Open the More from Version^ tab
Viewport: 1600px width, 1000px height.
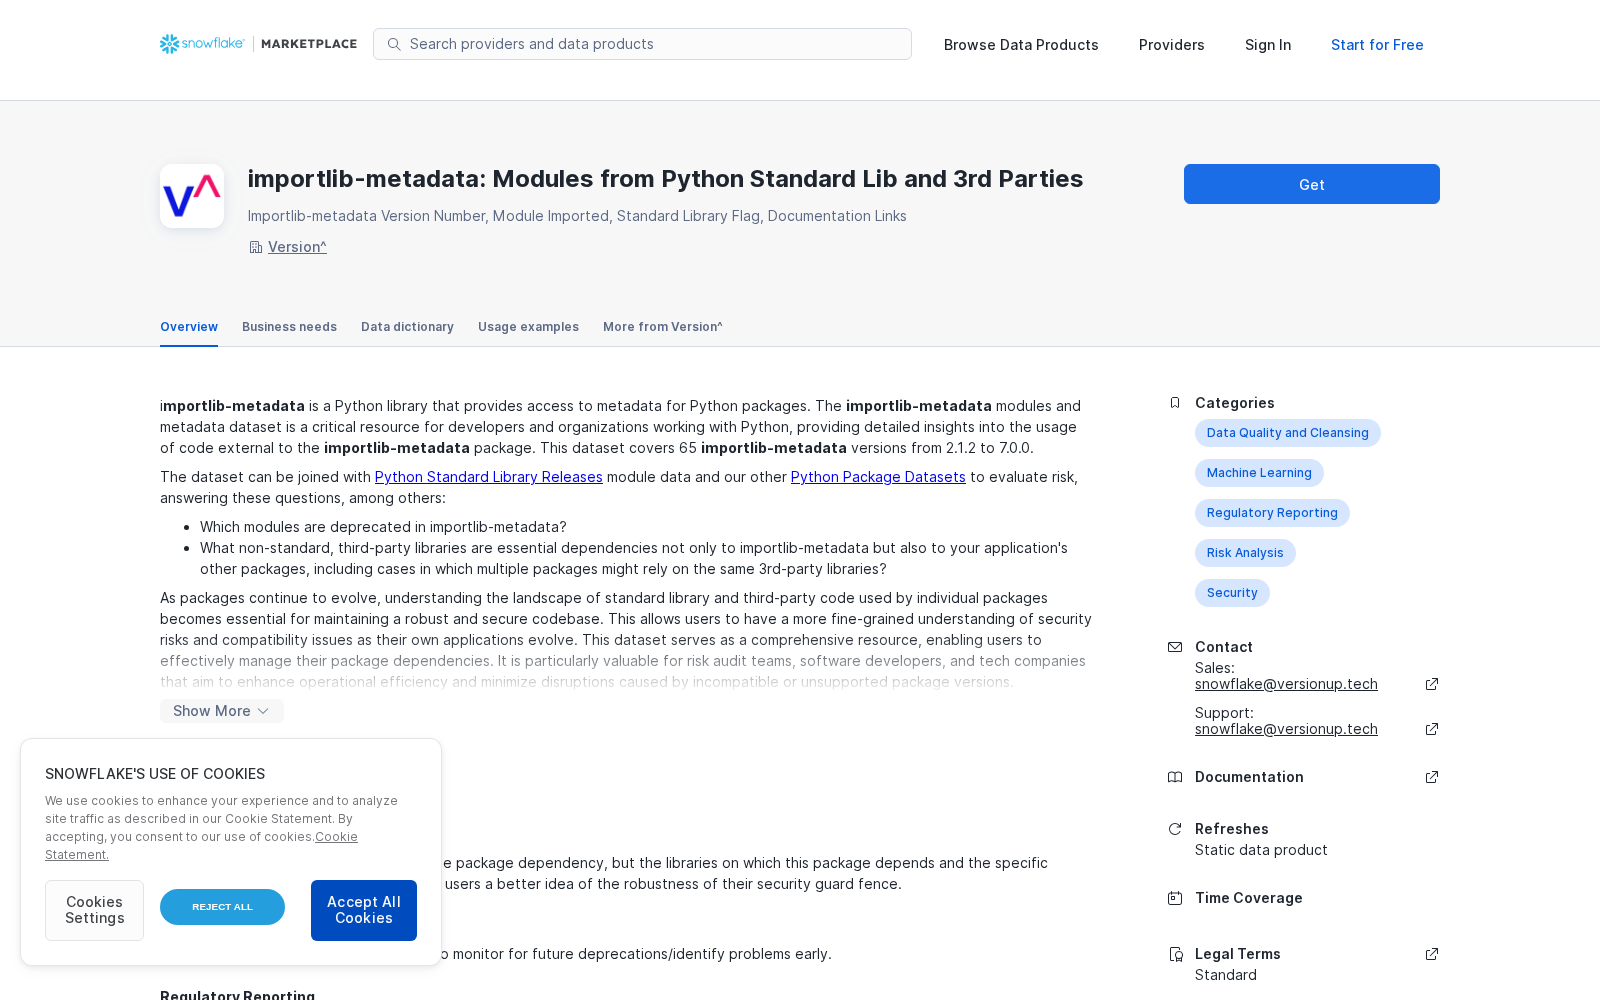point(663,327)
